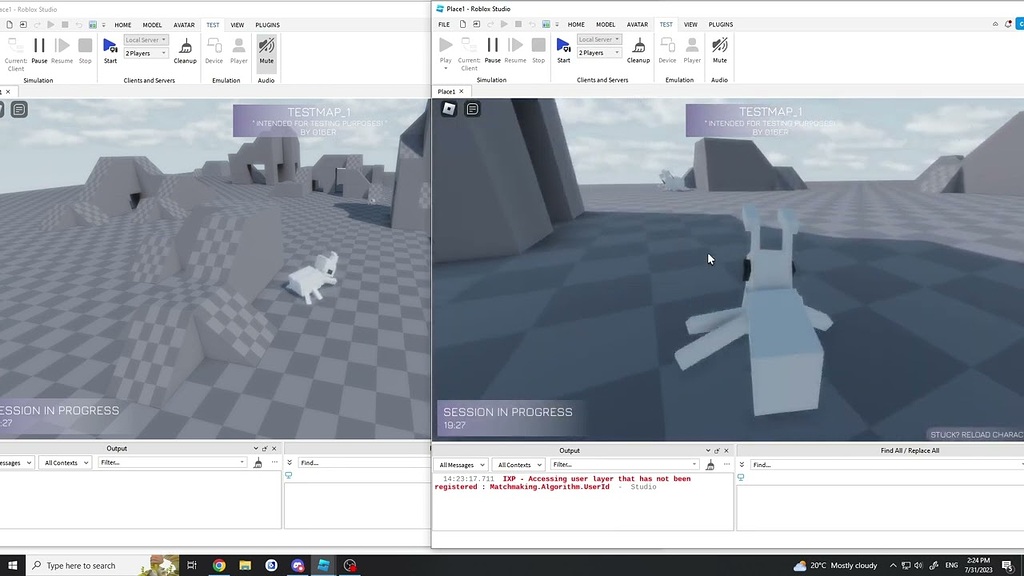Open Device emulation mode

667,48
